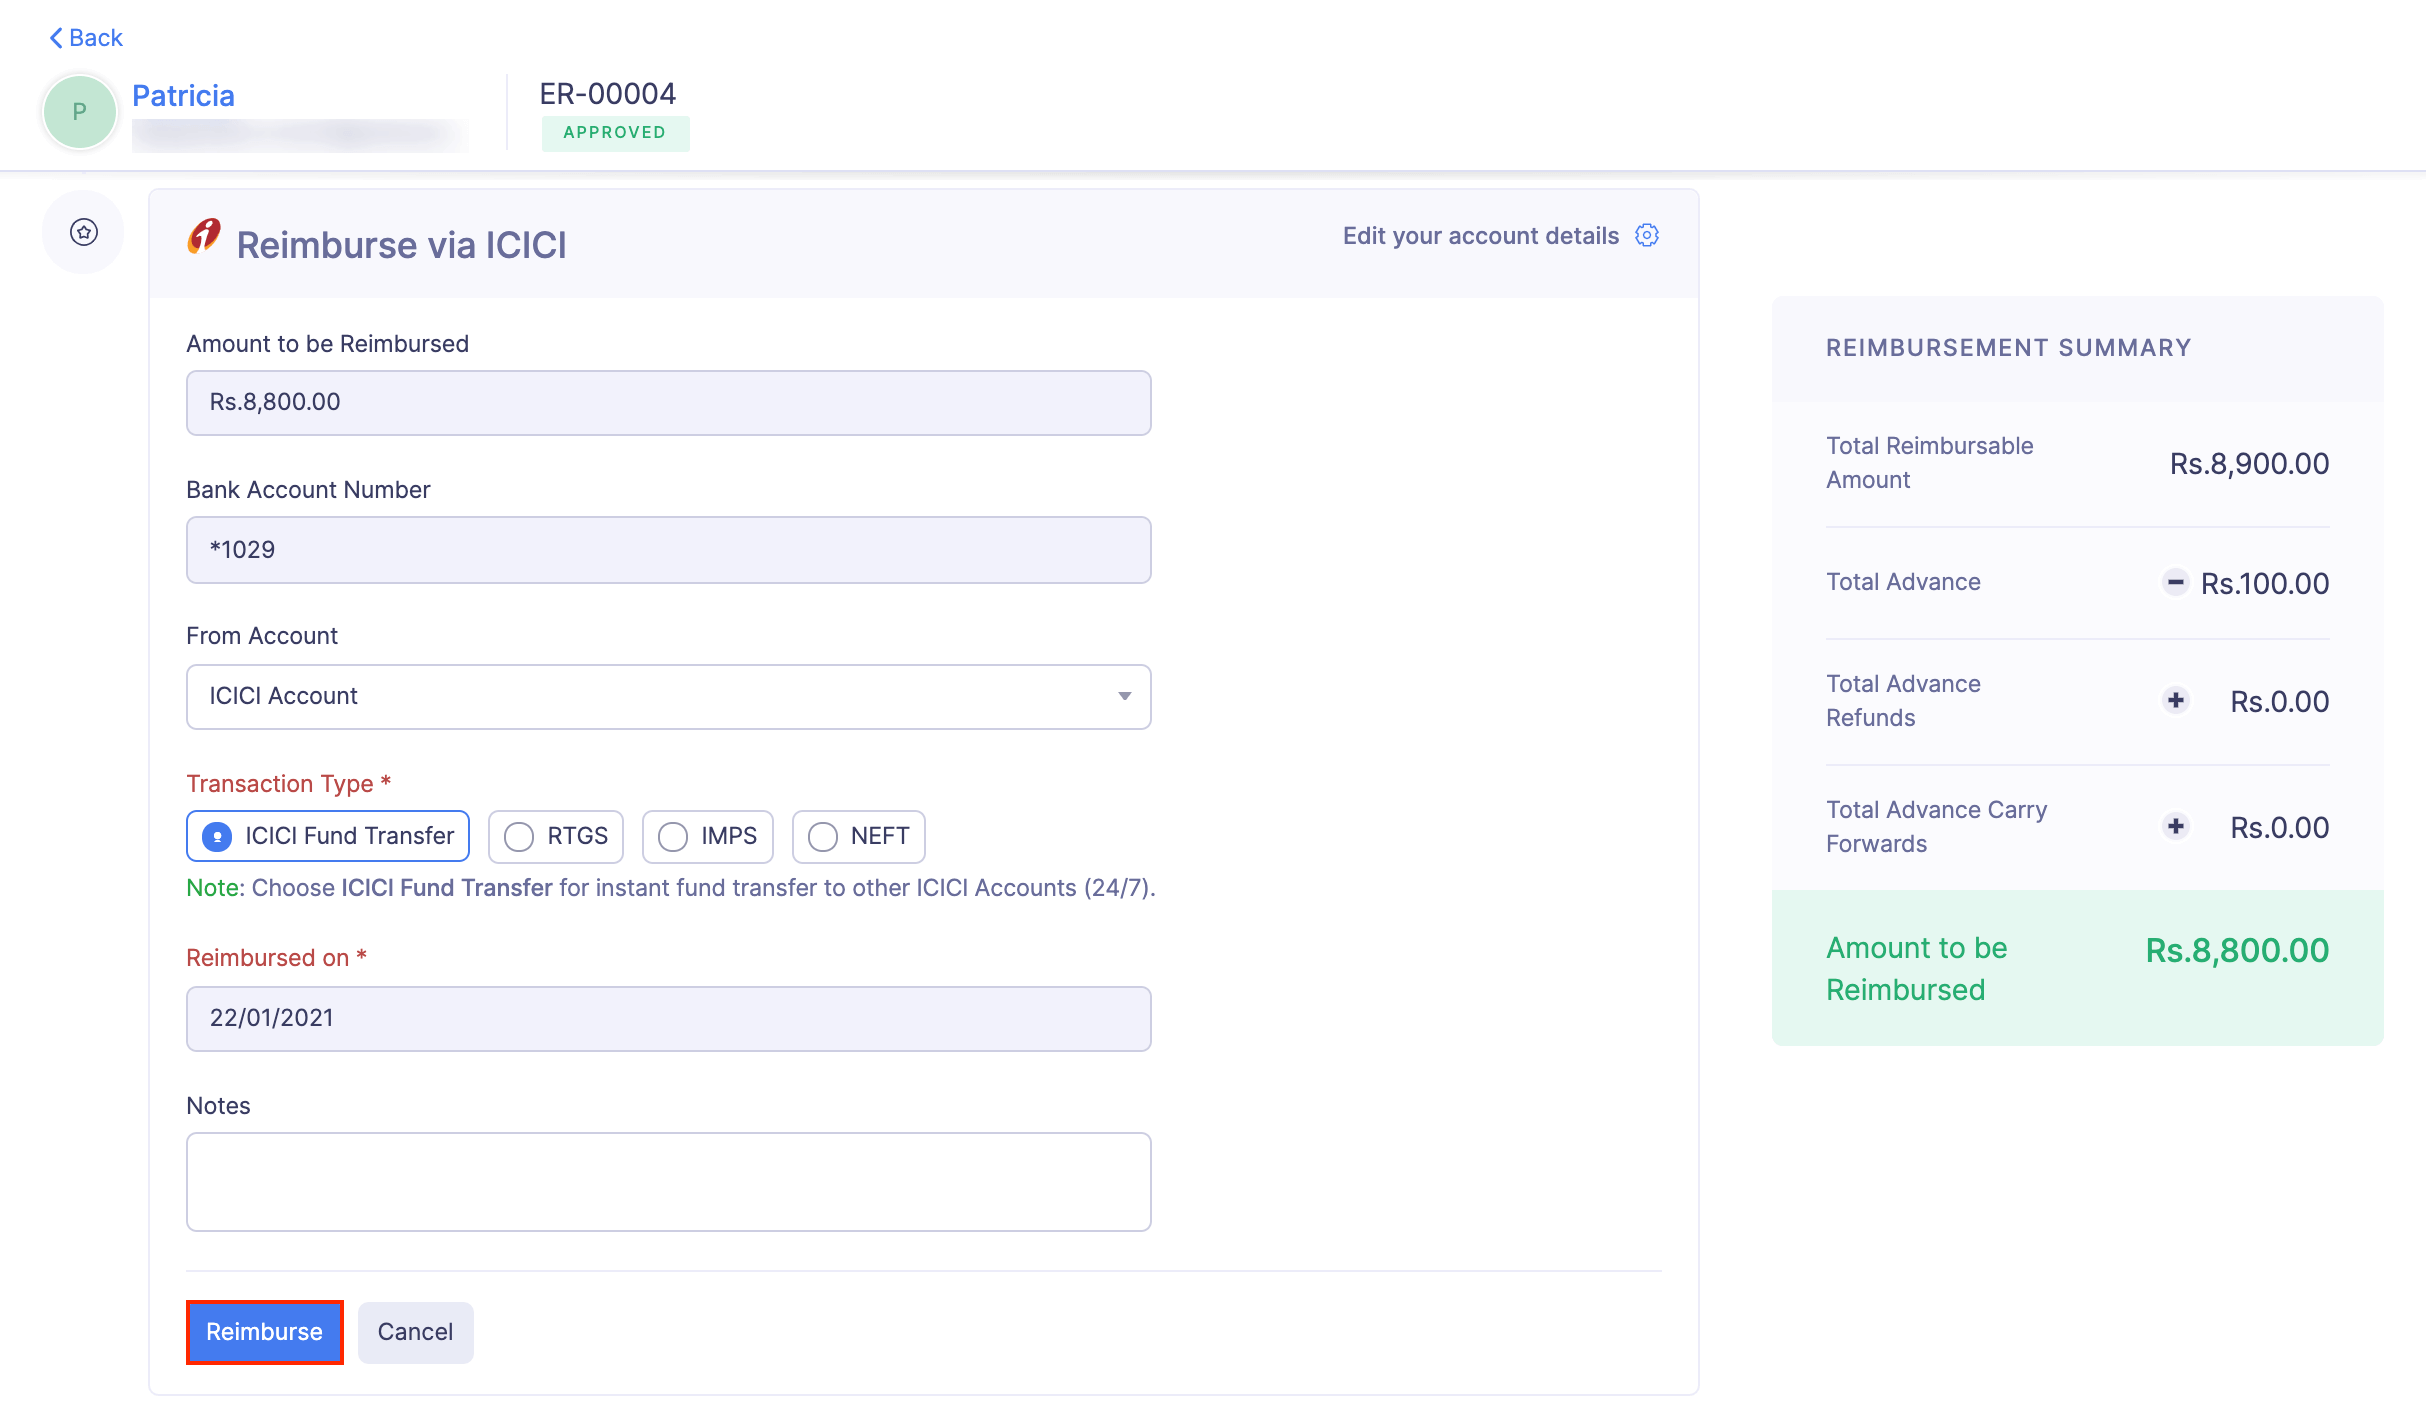Viewport: 2426px width, 1410px height.
Task: Click Patricia's avatar circle
Action: click(x=79, y=111)
